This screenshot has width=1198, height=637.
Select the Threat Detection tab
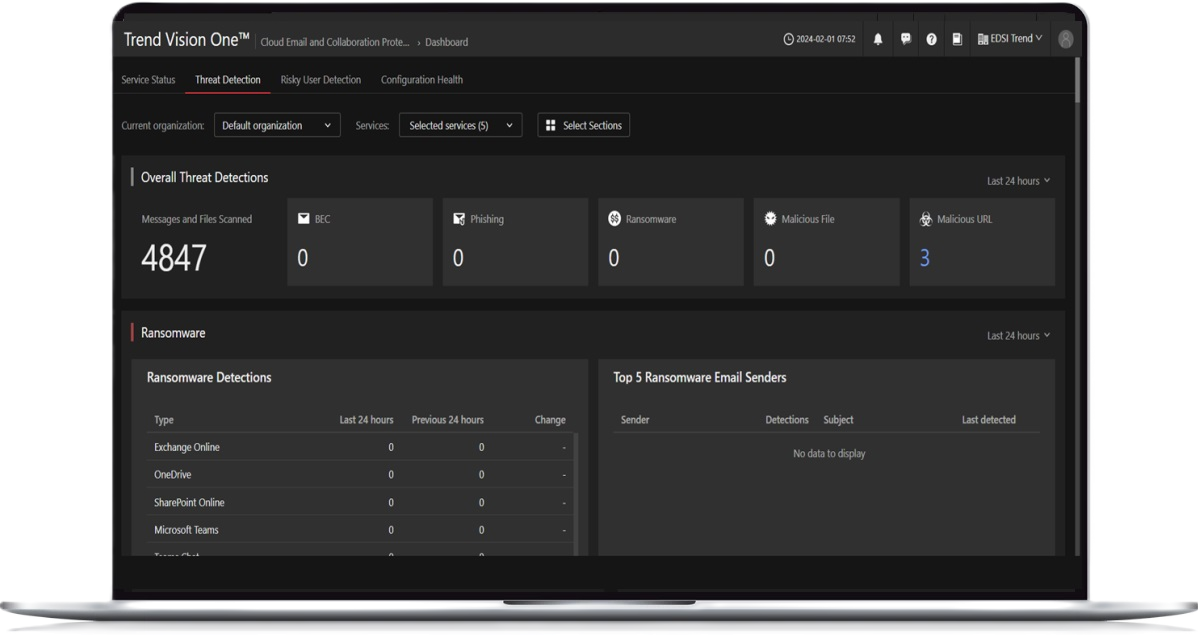point(228,79)
